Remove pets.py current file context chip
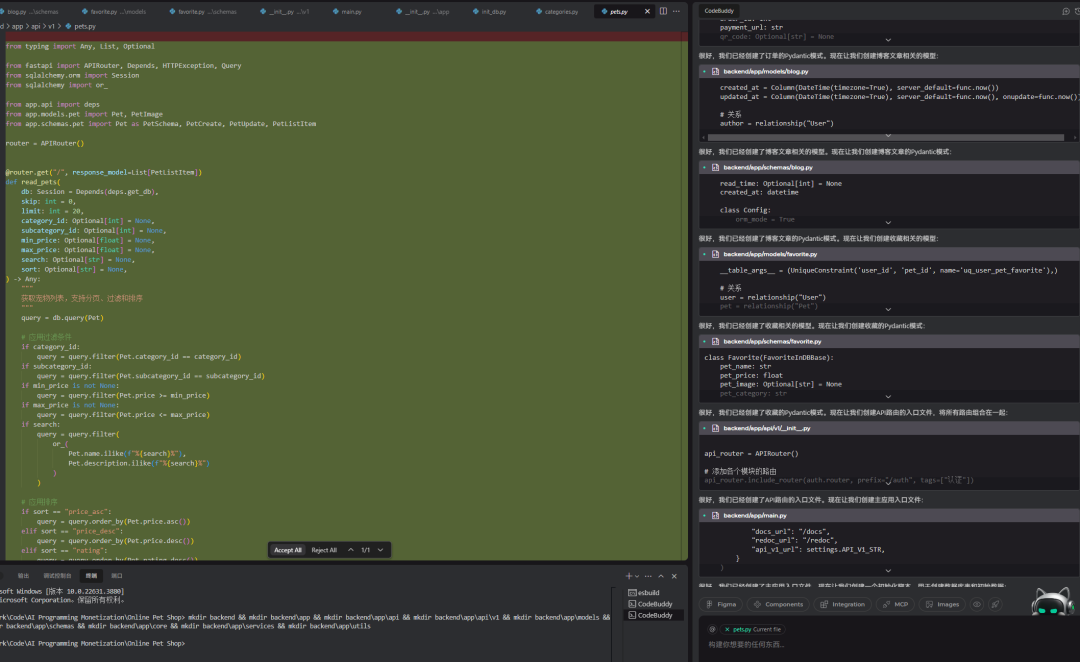1080x662 pixels. (727, 629)
